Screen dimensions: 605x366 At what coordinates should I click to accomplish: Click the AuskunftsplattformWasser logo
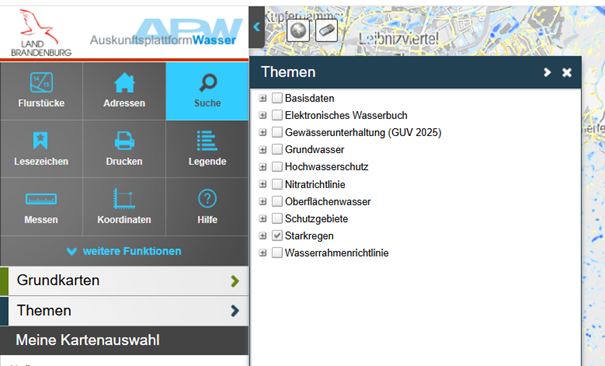coord(166,33)
